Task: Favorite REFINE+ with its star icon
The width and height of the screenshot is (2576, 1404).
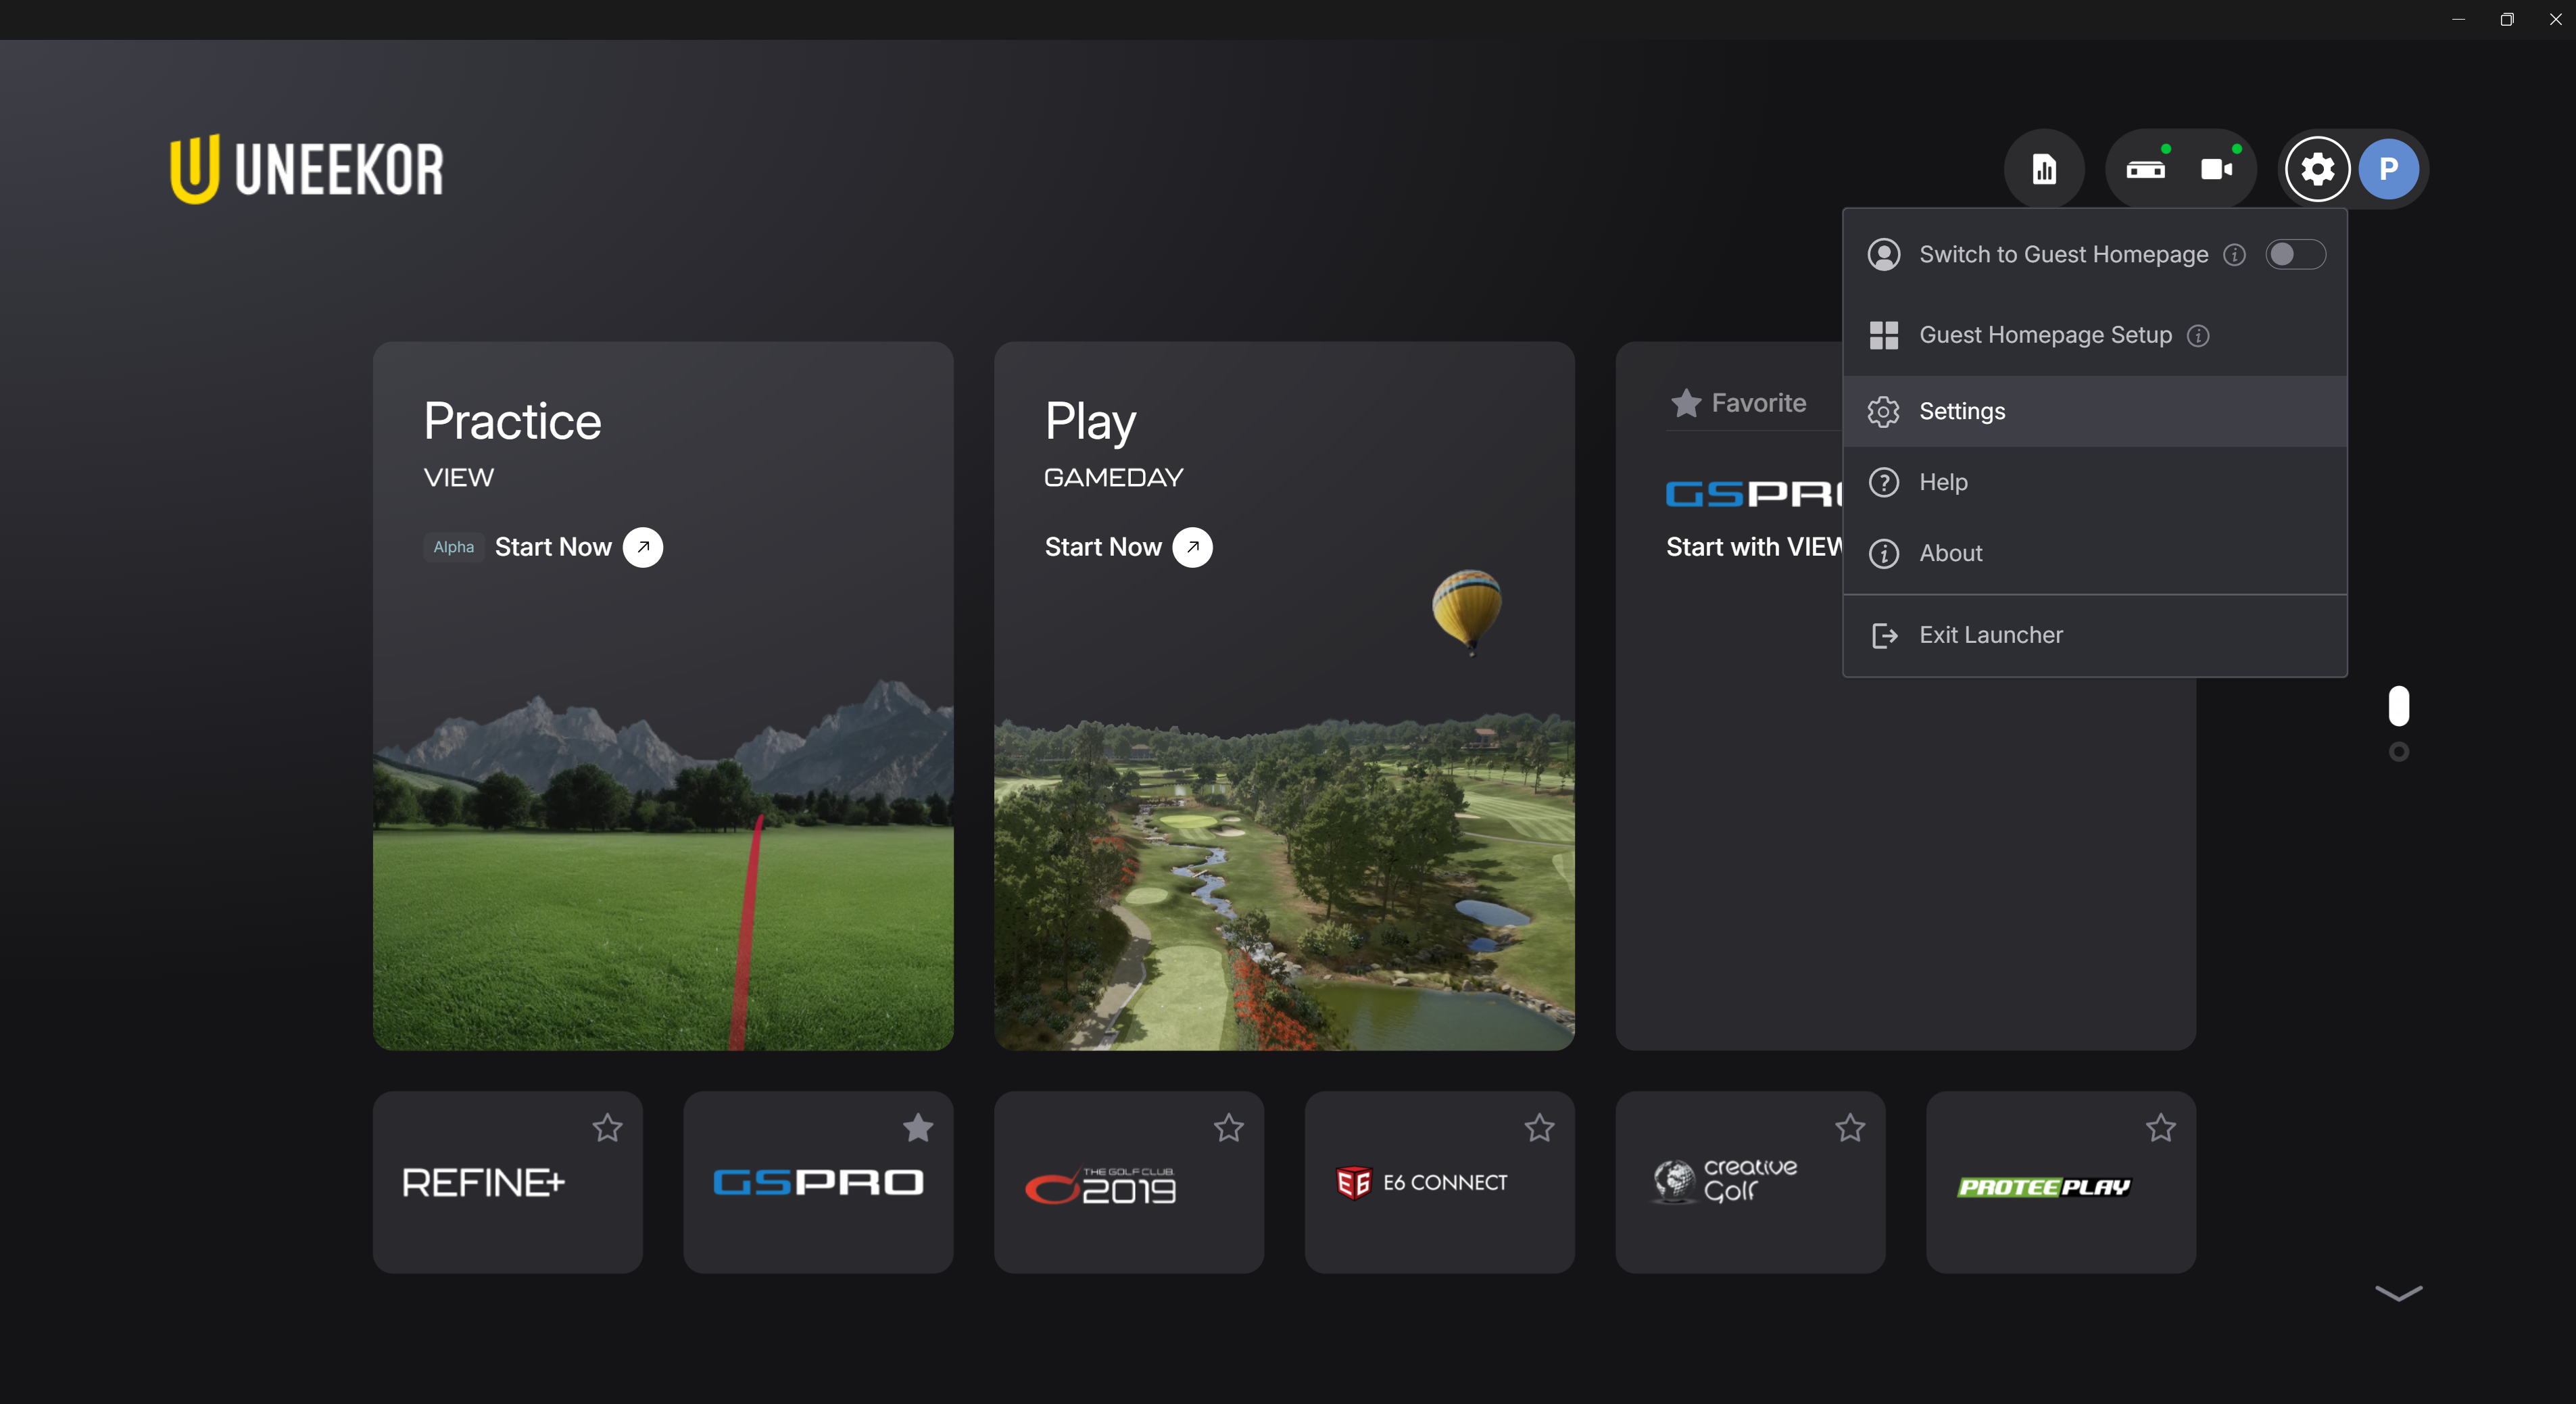Action: tap(607, 1128)
